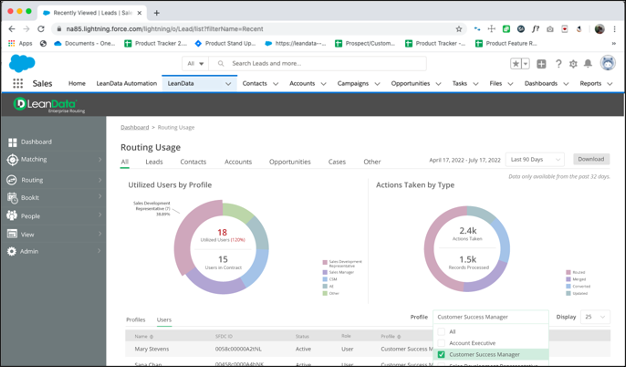
Task: Click the Users table tab
Action: [x=164, y=319]
